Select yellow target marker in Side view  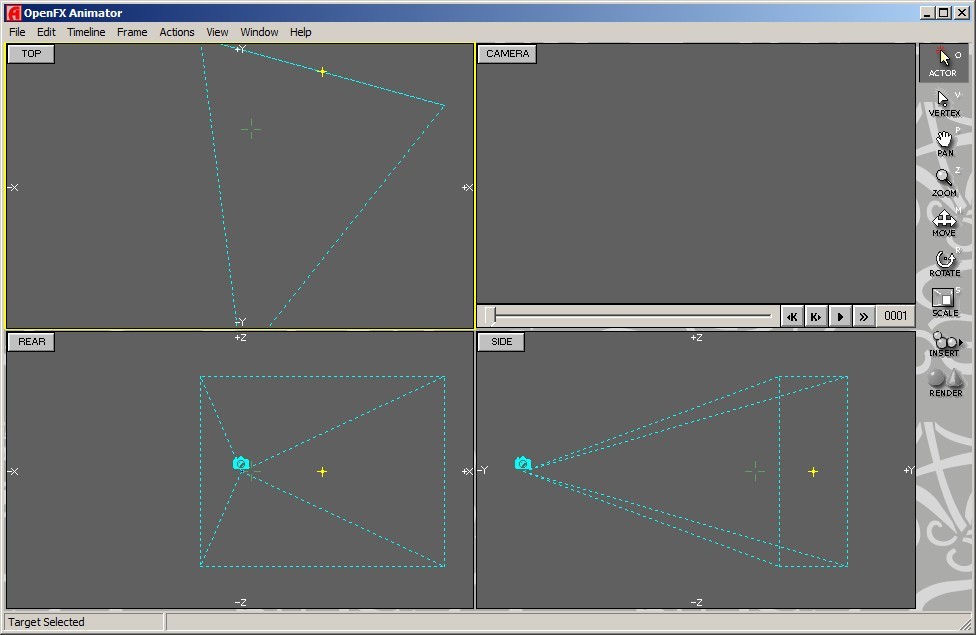coord(813,472)
